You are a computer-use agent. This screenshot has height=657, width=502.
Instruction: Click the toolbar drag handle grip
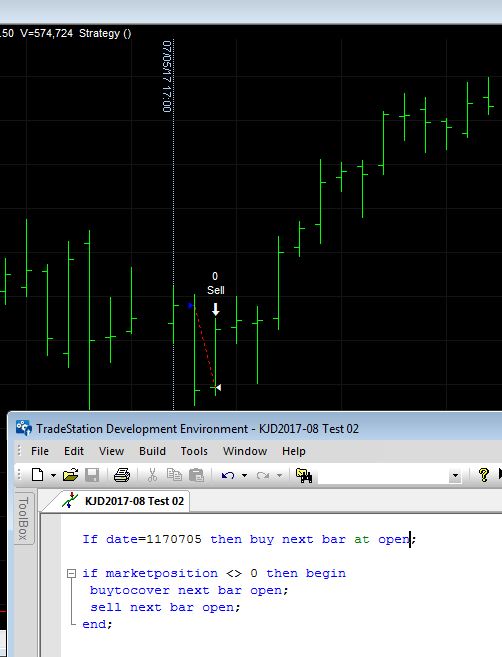(19, 475)
